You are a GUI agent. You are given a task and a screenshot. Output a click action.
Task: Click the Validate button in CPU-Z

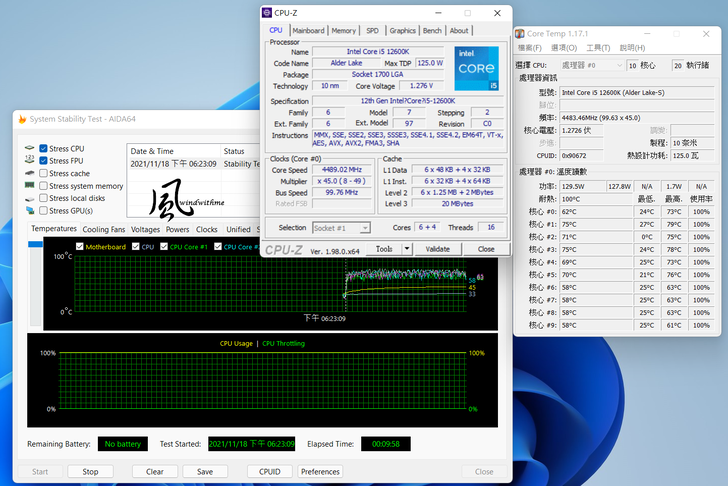click(438, 249)
